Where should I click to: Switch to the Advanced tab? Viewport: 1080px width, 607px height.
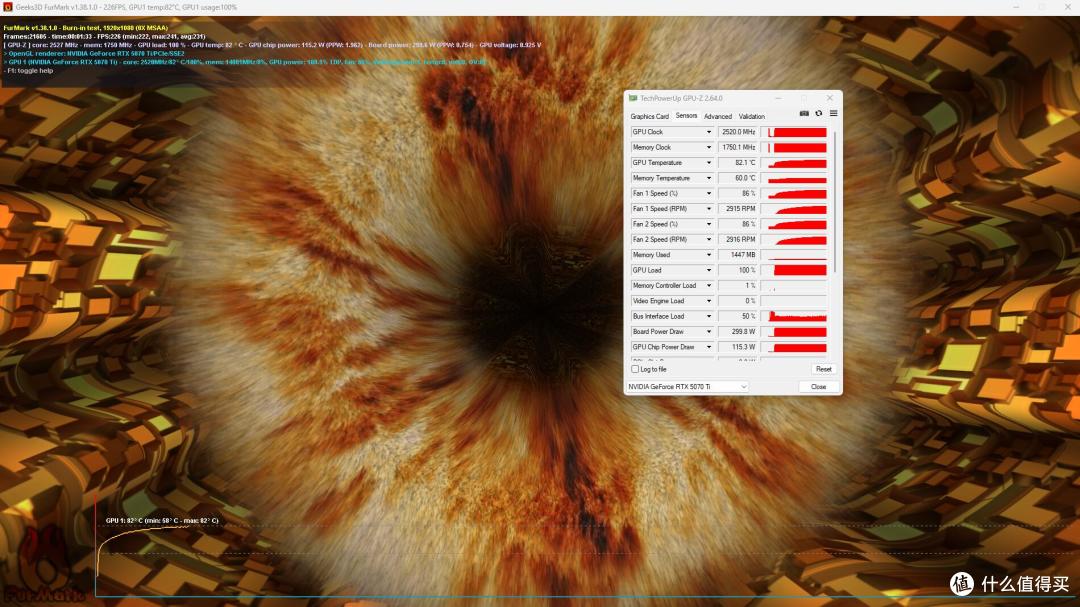coord(718,116)
